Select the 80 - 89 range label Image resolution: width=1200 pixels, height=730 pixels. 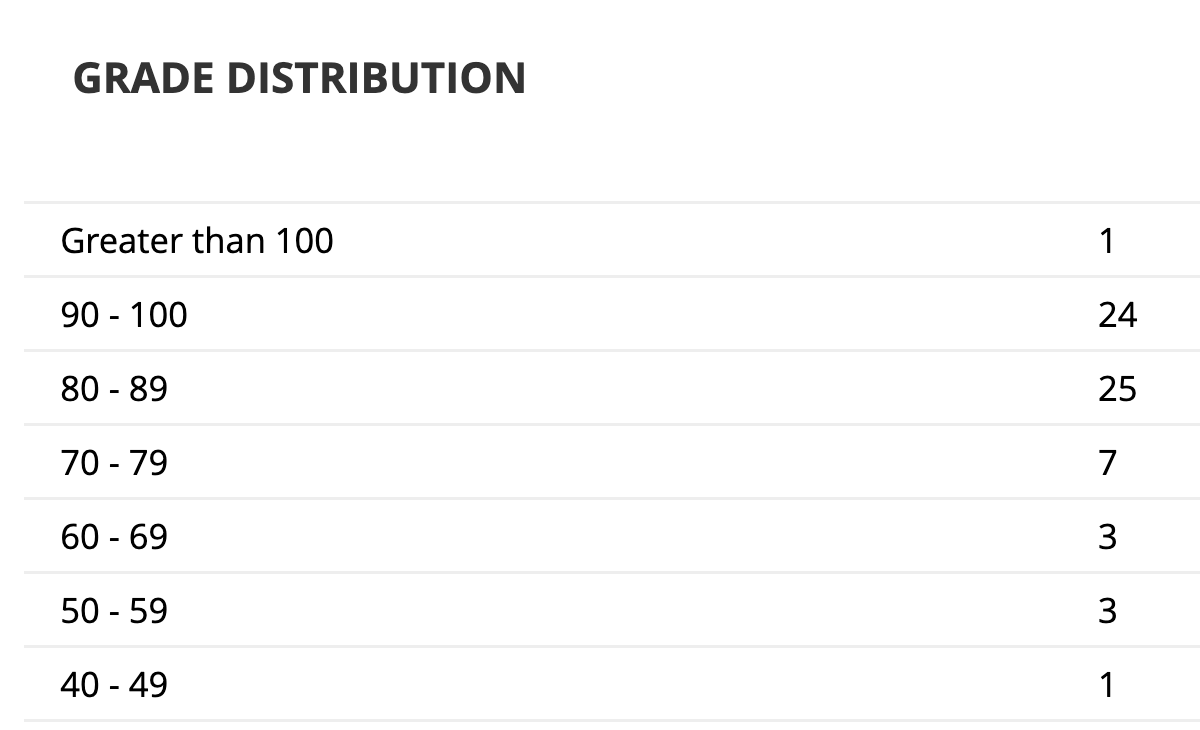[114, 389]
